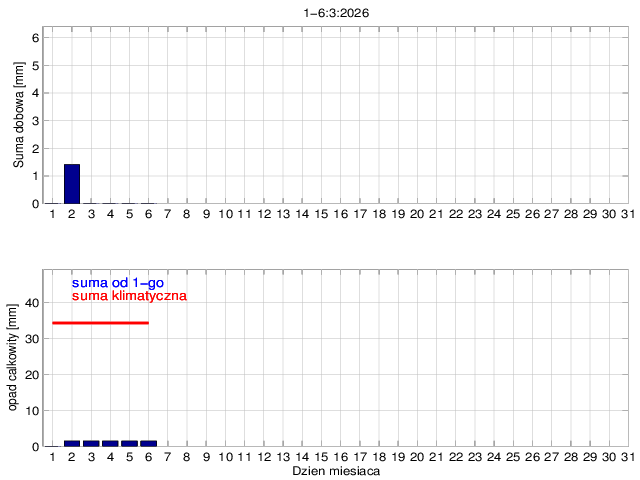Click the tall daily bar in the upper chart
The width and height of the screenshot is (640, 480).
tap(72, 184)
